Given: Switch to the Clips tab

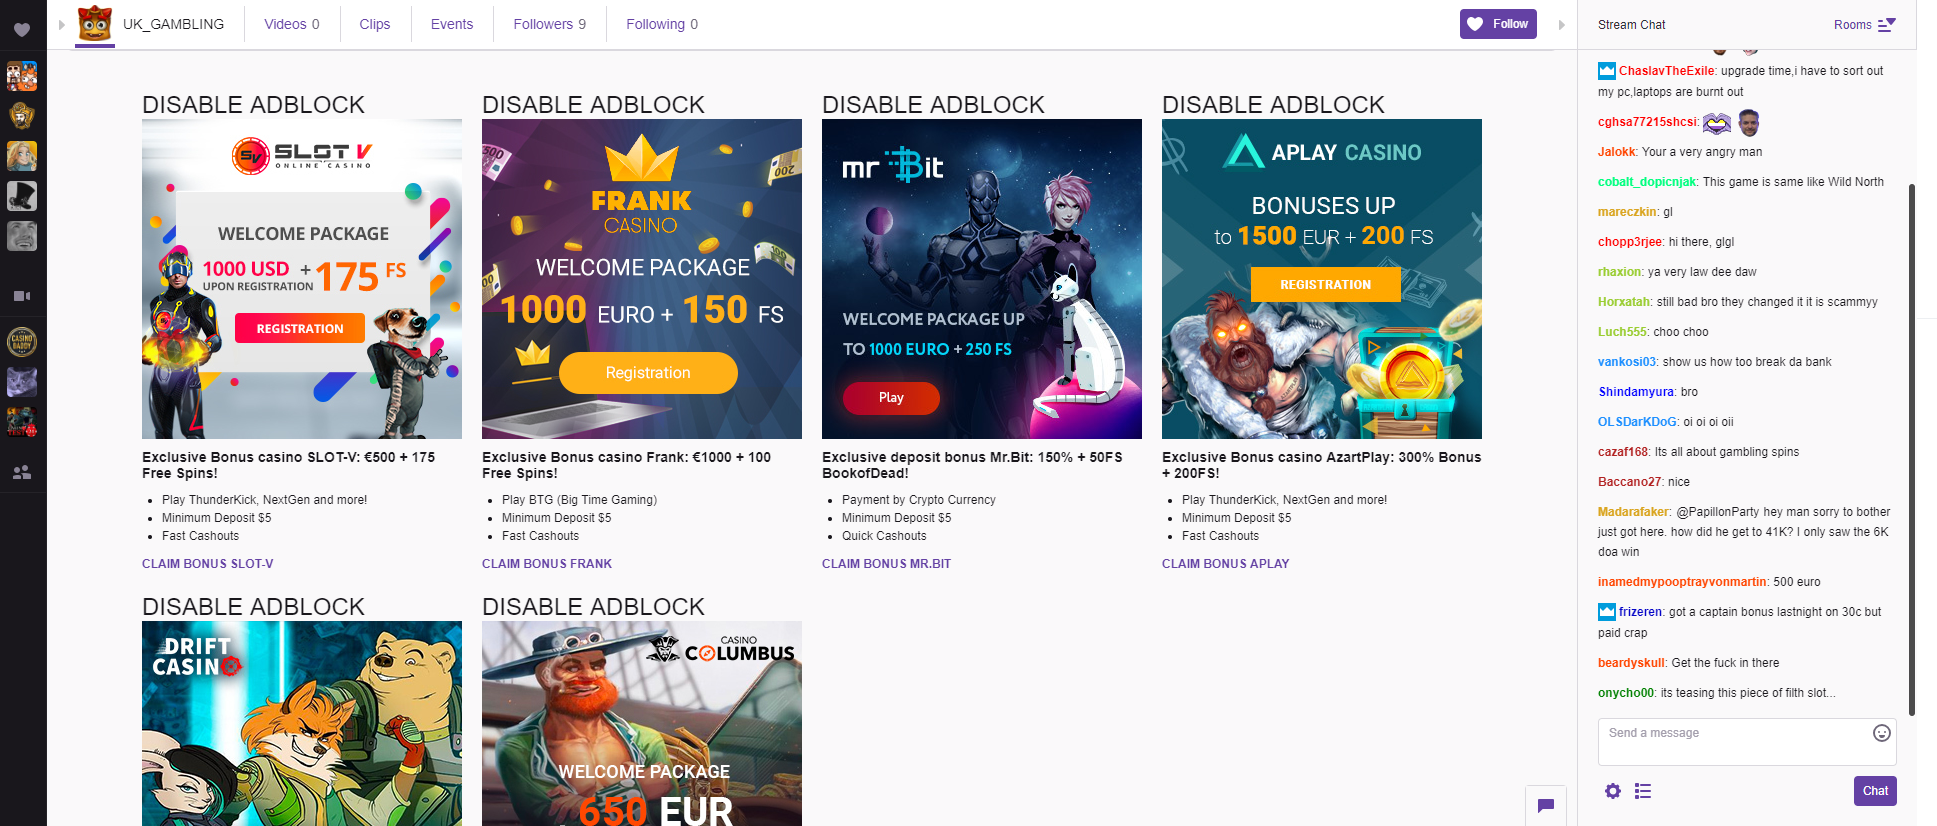Looking at the screenshot, I should pyautogui.click(x=375, y=24).
